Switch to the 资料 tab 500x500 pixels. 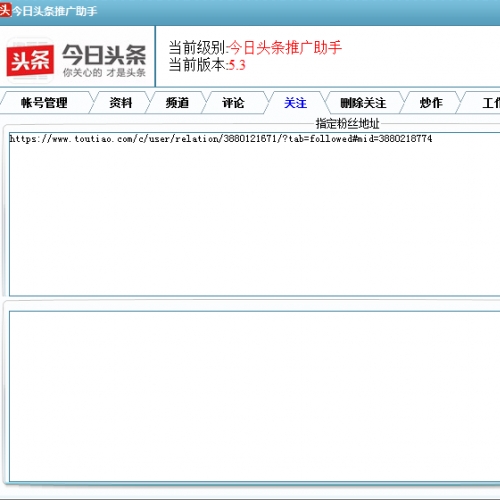pyautogui.click(x=121, y=103)
